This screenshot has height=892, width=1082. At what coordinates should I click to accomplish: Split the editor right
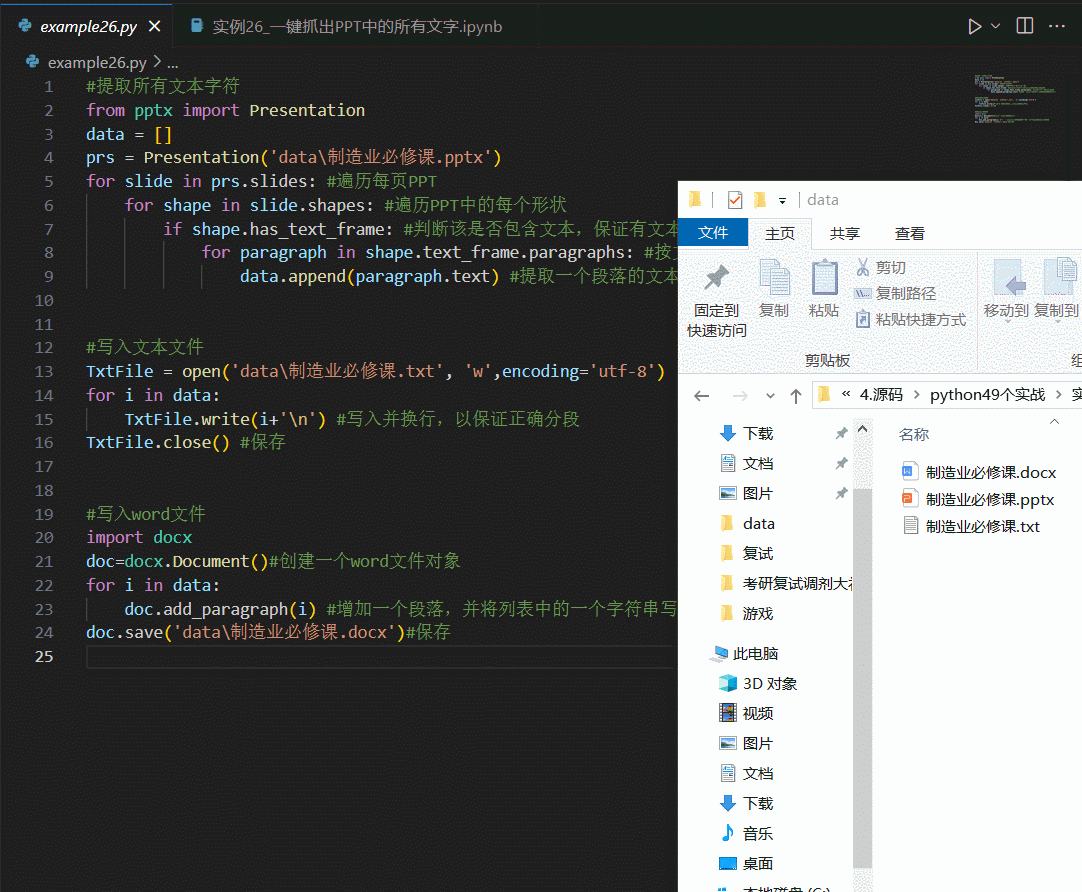tap(1025, 26)
